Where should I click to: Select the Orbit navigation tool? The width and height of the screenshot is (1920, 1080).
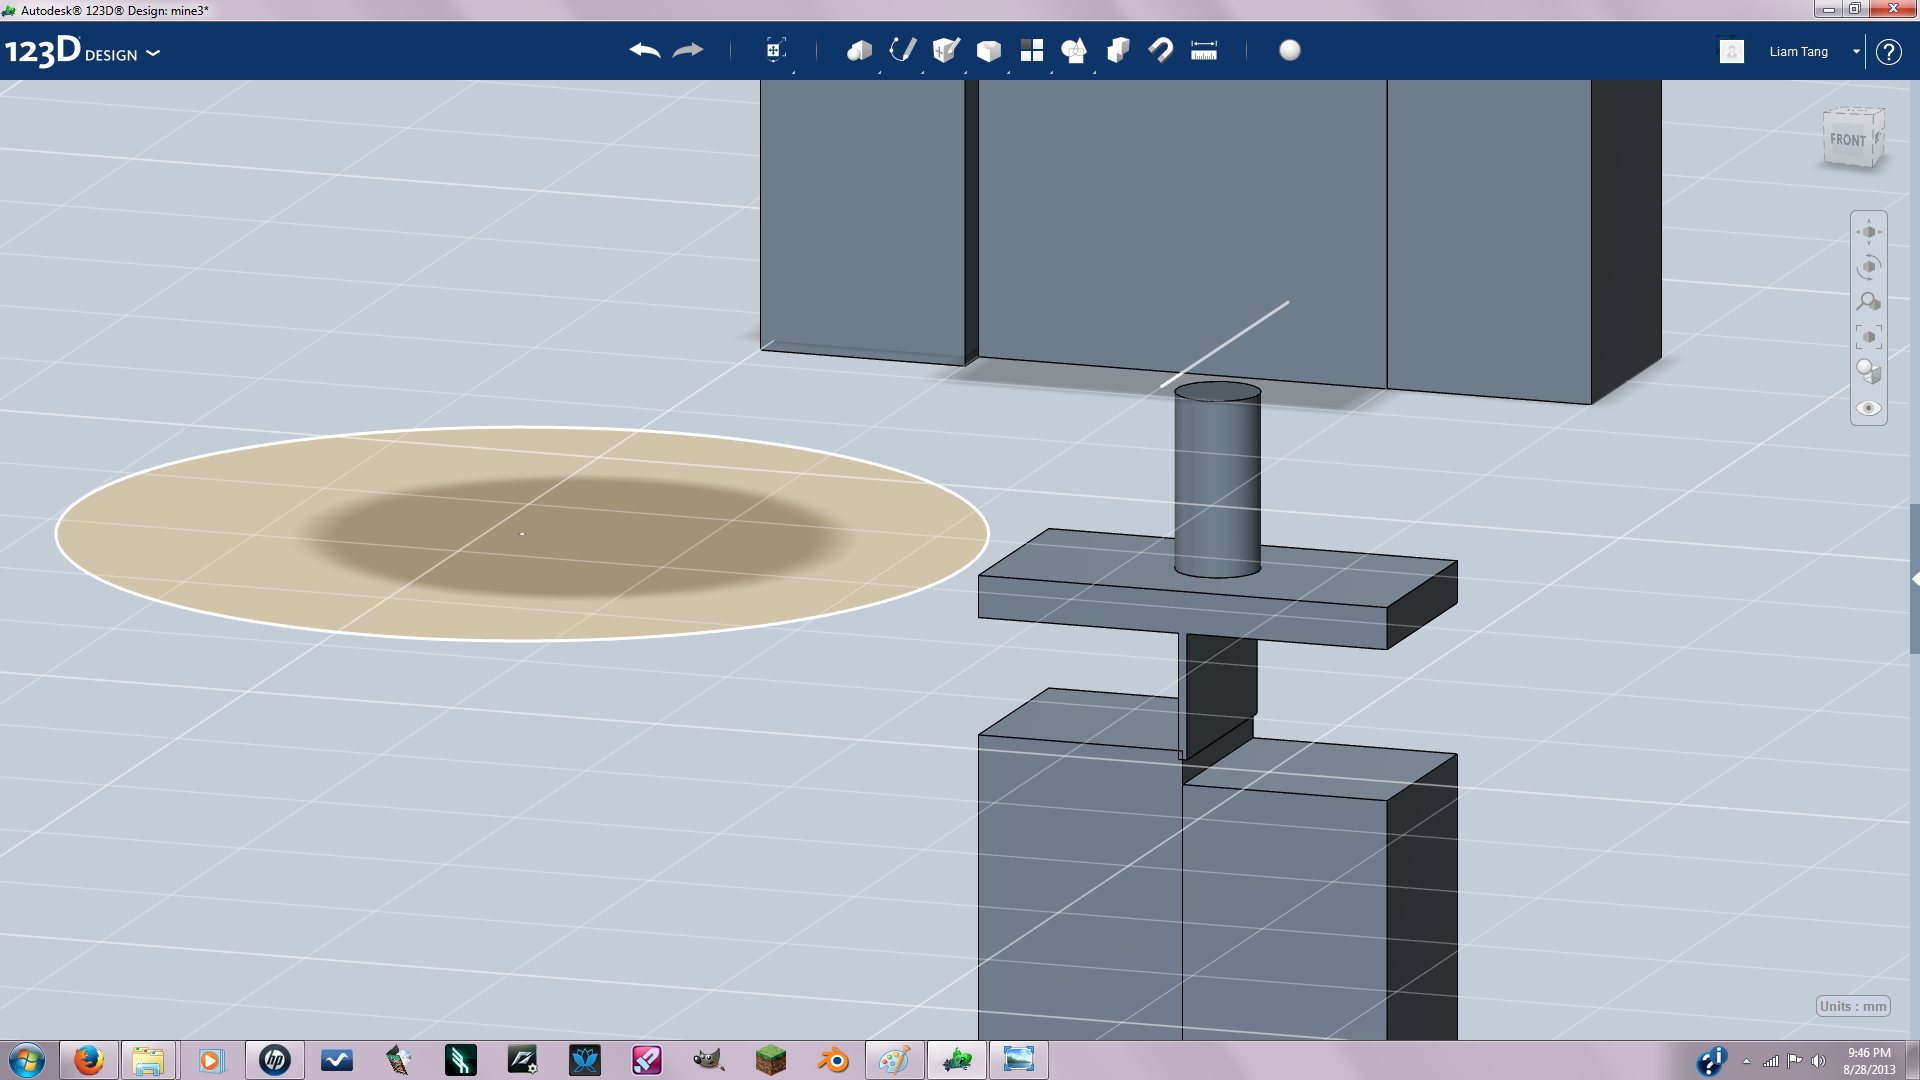[1869, 267]
